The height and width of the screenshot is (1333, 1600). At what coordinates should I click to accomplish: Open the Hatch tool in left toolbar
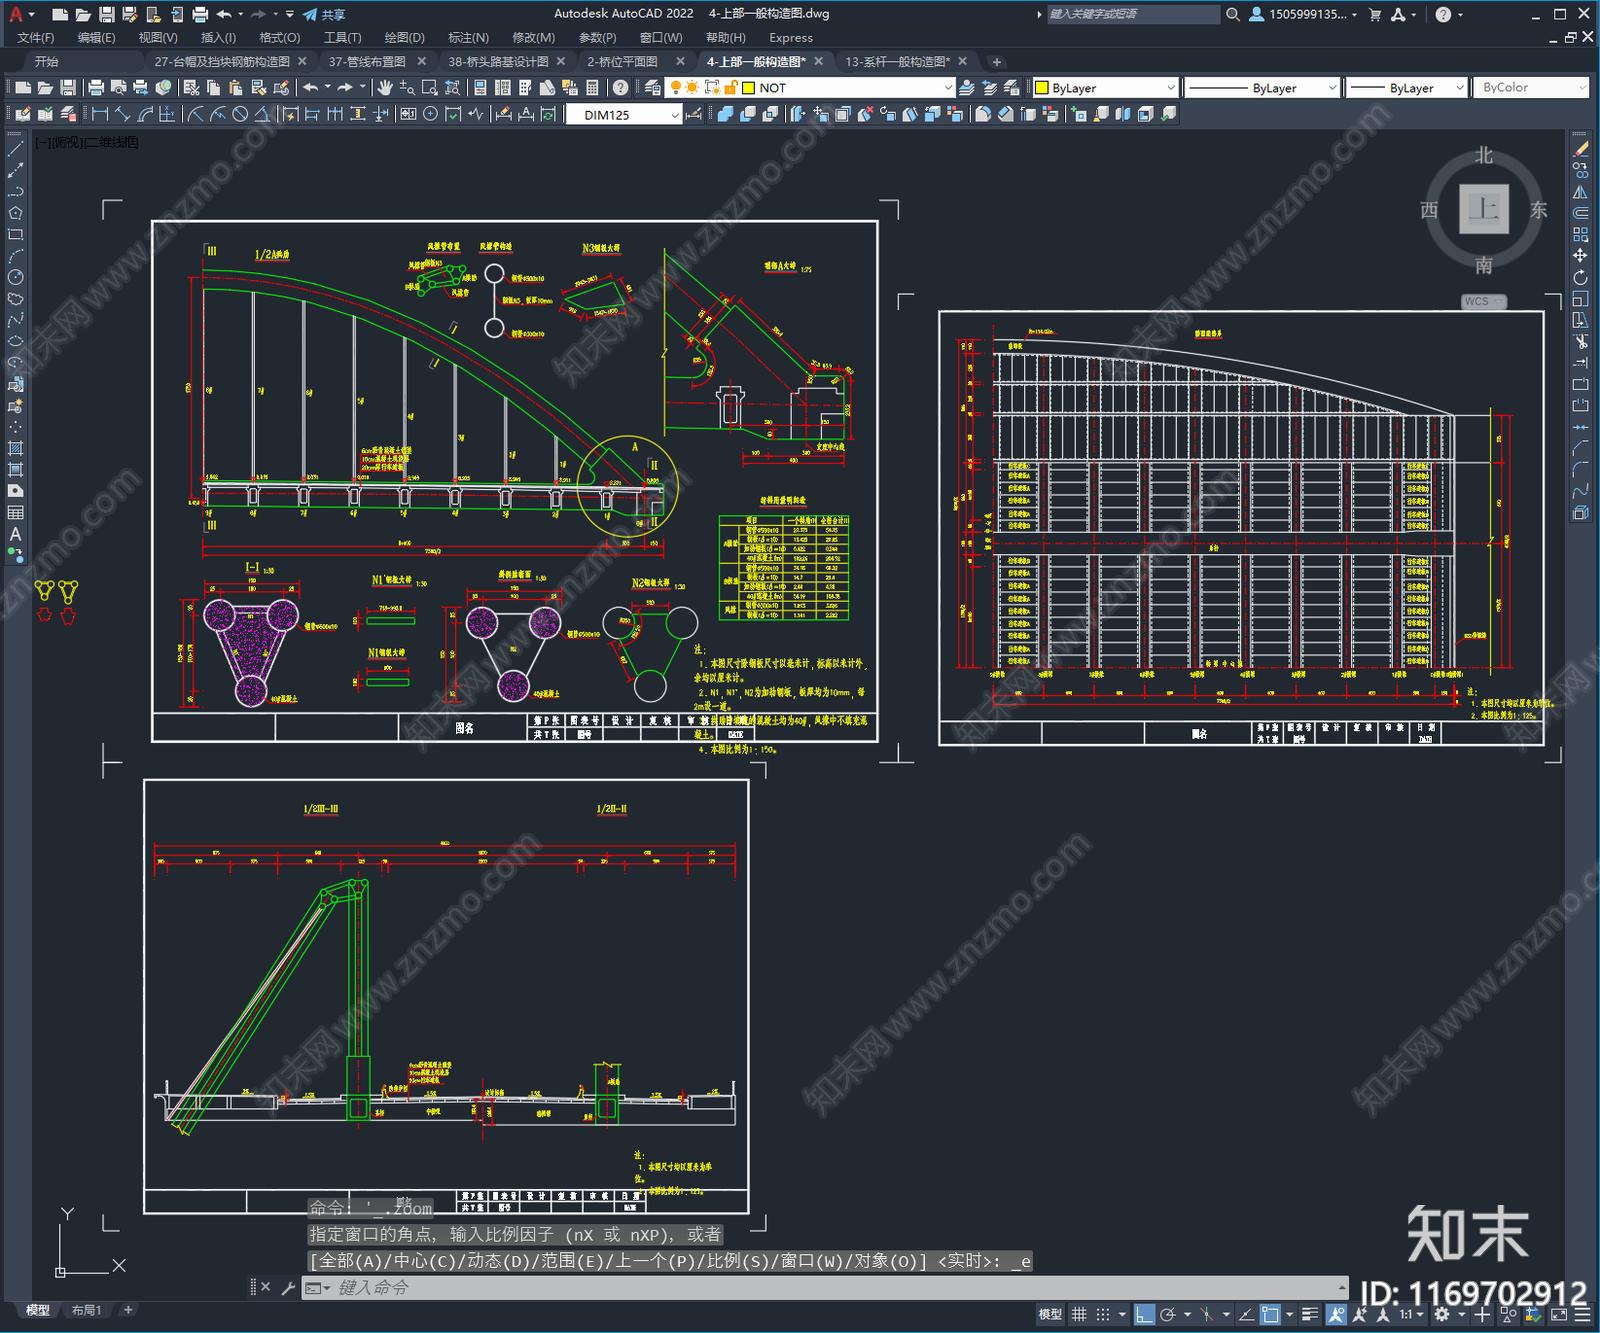[15, 448]
